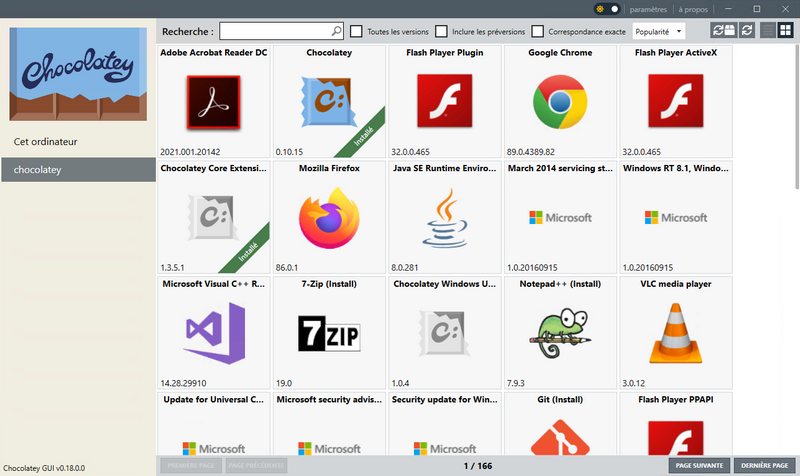This screenshot has width=800, height=476.
Task: Open the Popularité sort dropdown
Action: point(659,31)
